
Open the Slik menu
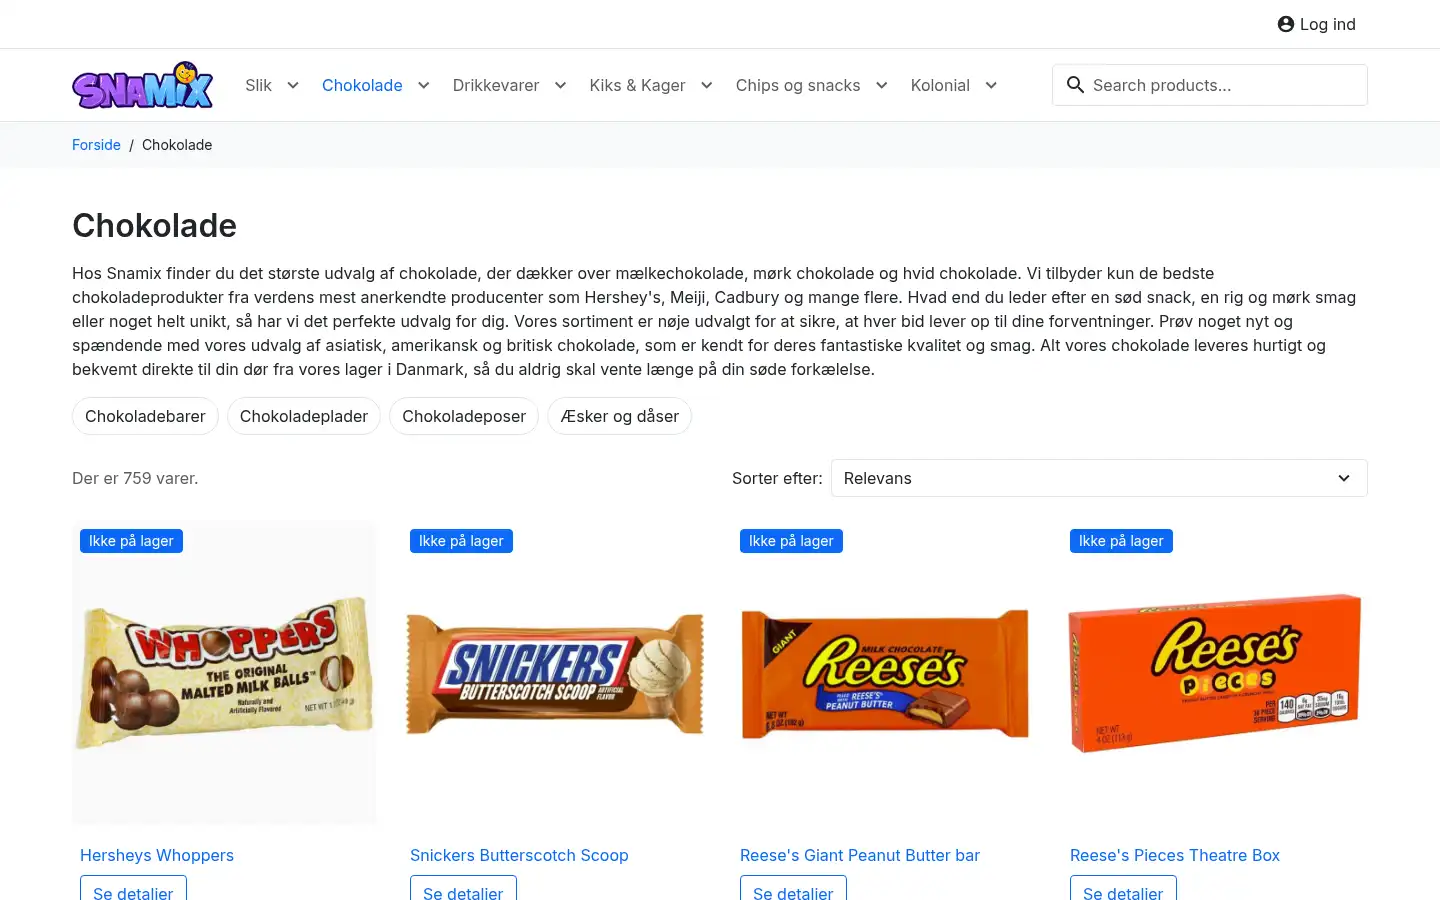click(258, 85)
